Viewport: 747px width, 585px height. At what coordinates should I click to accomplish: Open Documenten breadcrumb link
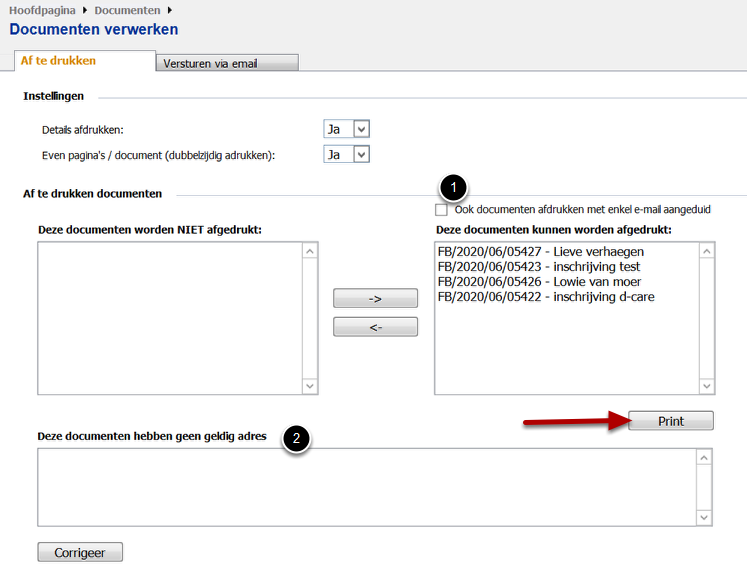pos(127,10)
